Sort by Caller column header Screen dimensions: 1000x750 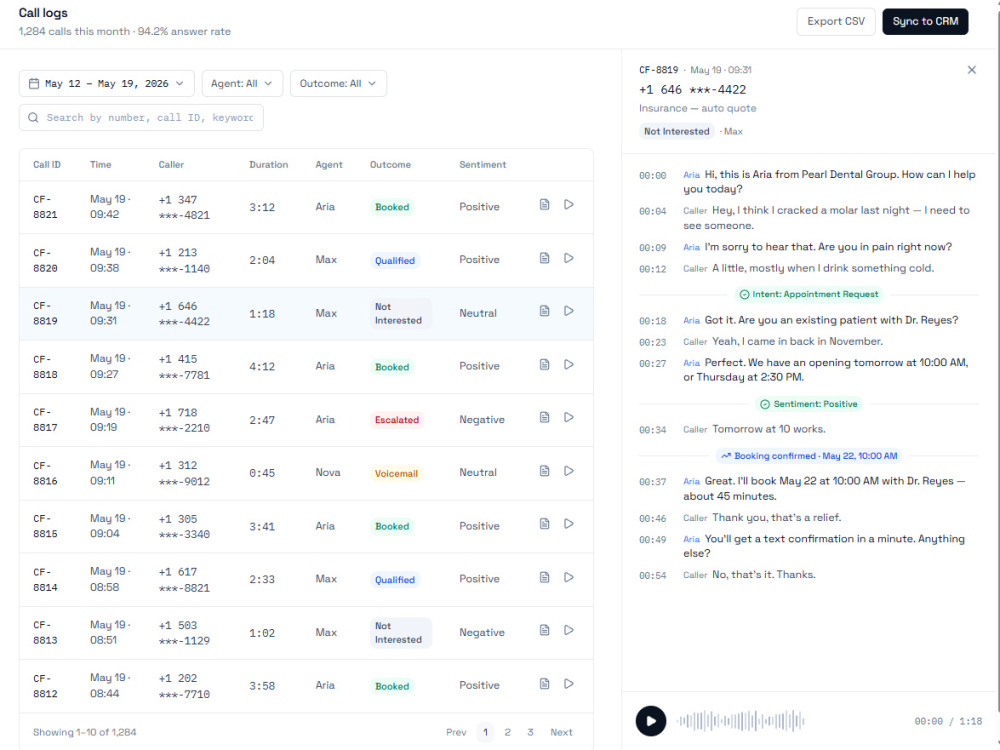[171, 165]
